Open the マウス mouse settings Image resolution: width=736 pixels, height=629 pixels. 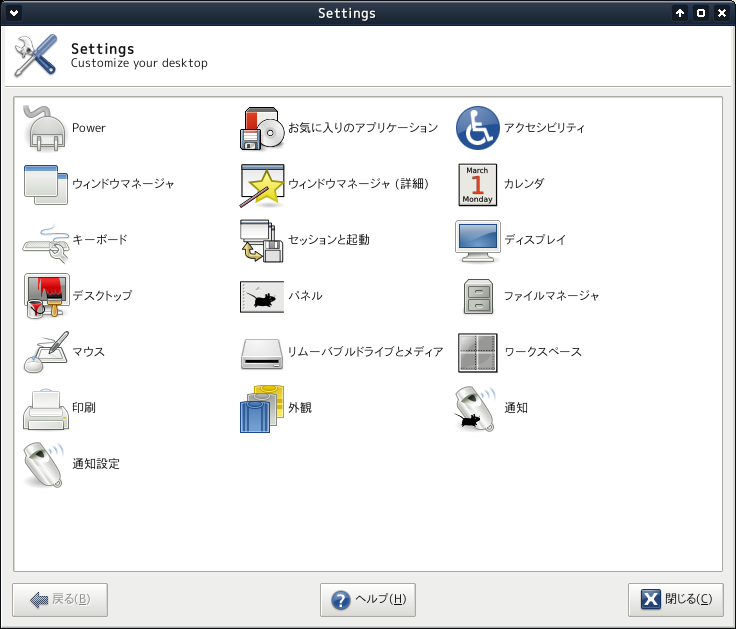45,352
